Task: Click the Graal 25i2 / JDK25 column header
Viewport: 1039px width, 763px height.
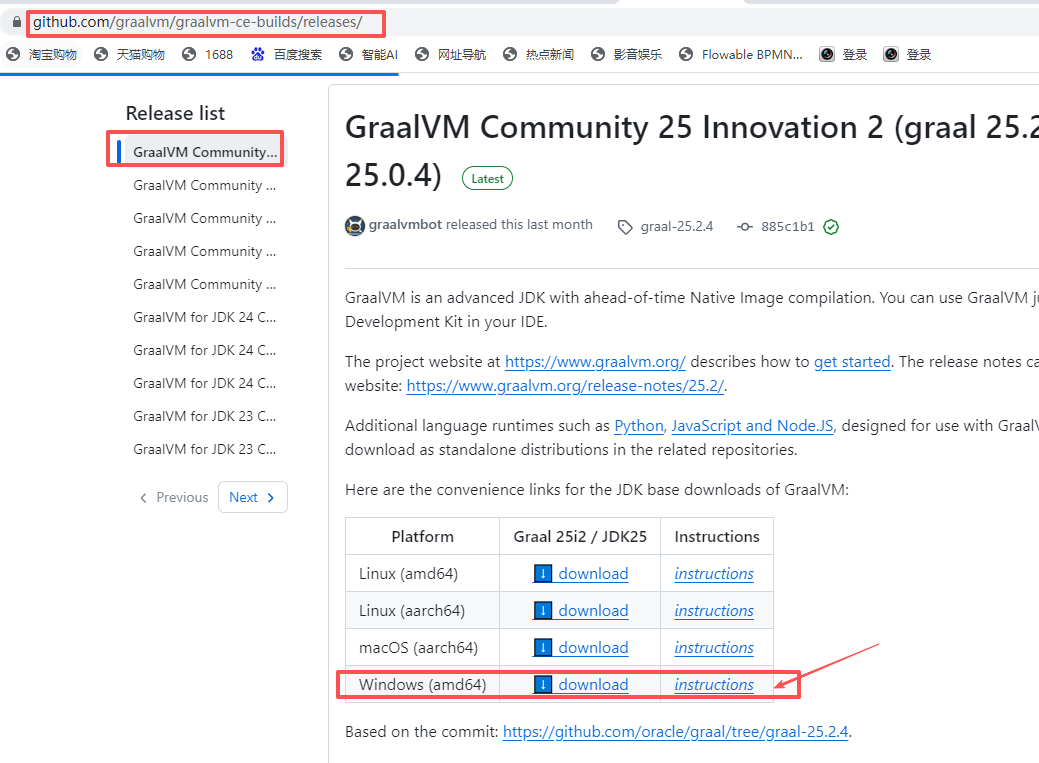Action: click(580, 536)
